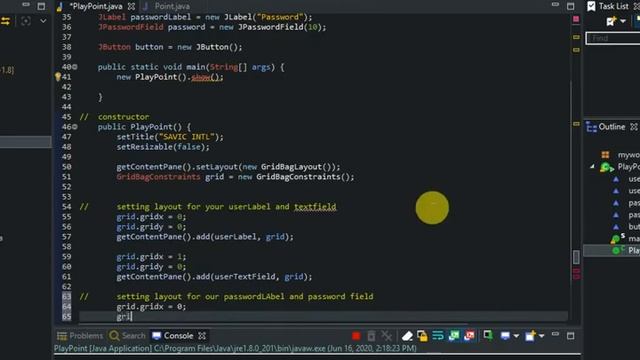Click the red error marker in overview ruler top
This screenshot has height=360, width=640.
tap(576, 19)
